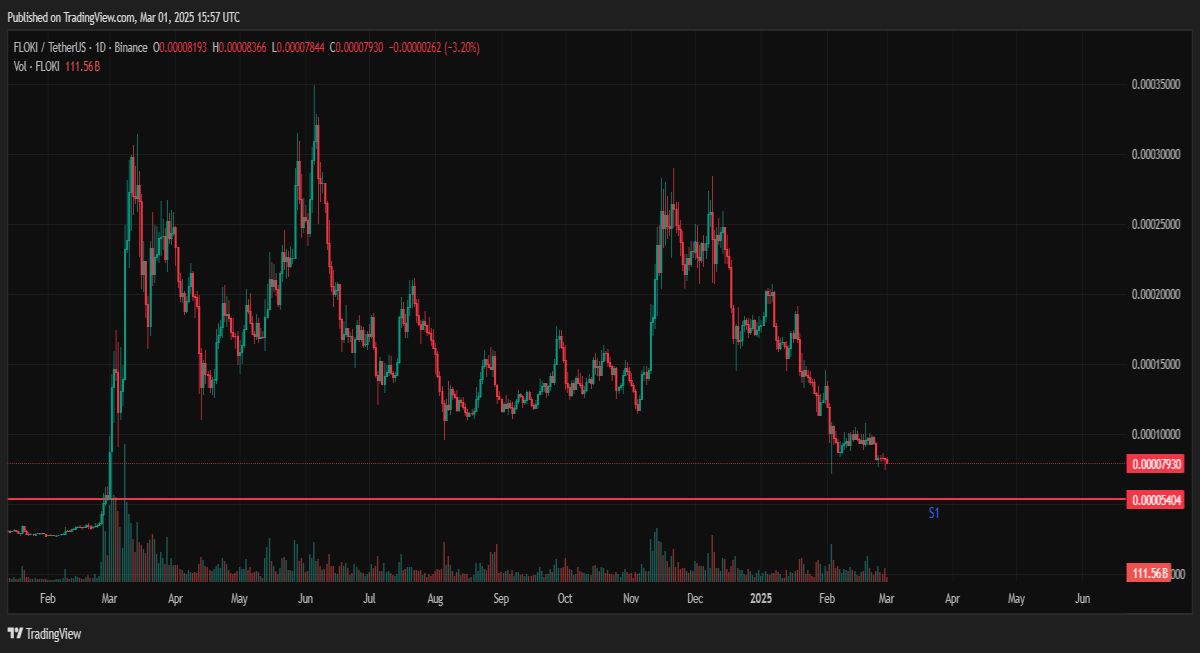Click the 0.00025000 price axis label
Viewport: 1200px width, 653px height.
tap(1156, 225)
